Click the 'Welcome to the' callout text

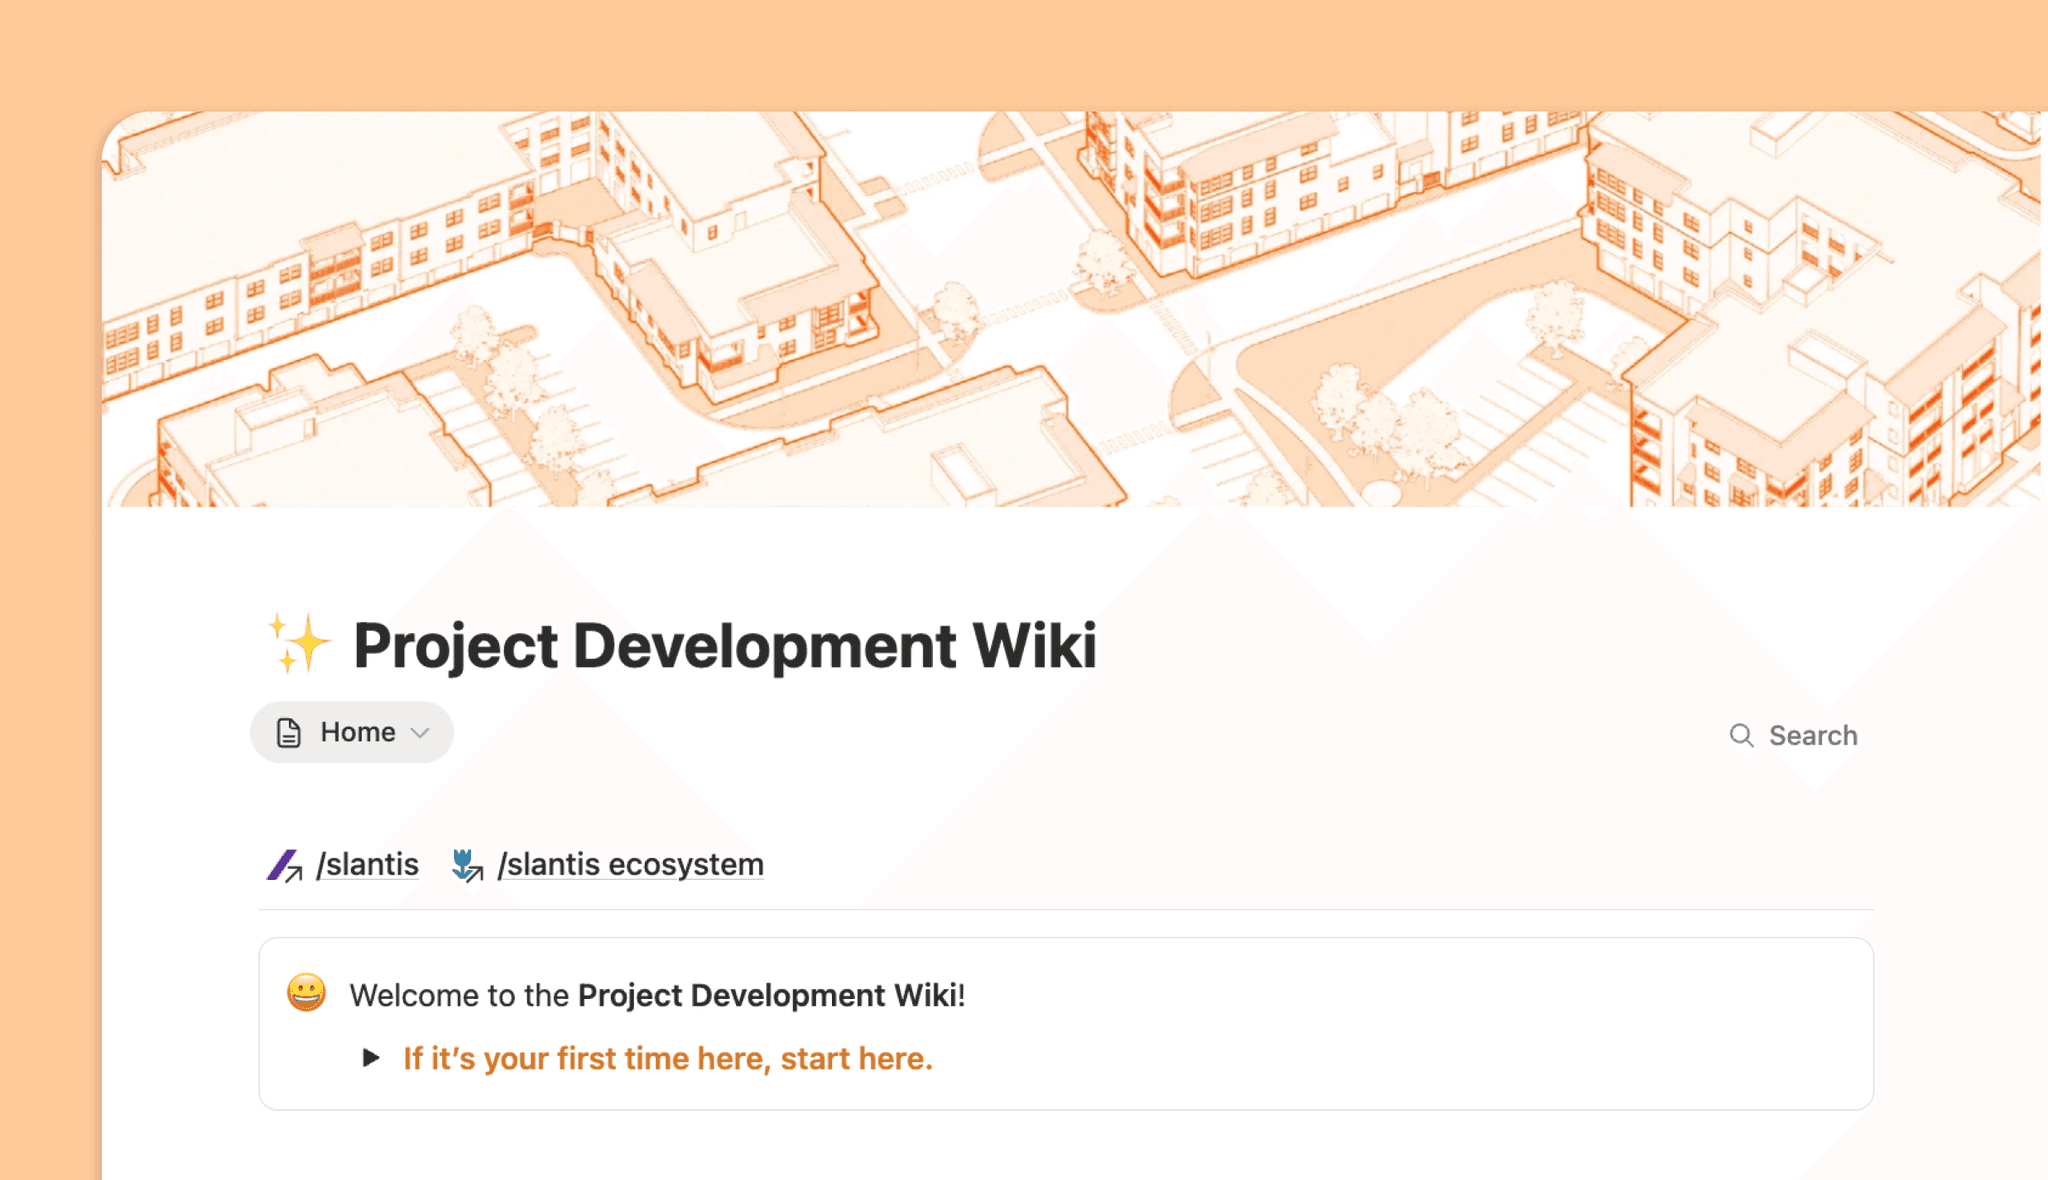coord(459,996)
